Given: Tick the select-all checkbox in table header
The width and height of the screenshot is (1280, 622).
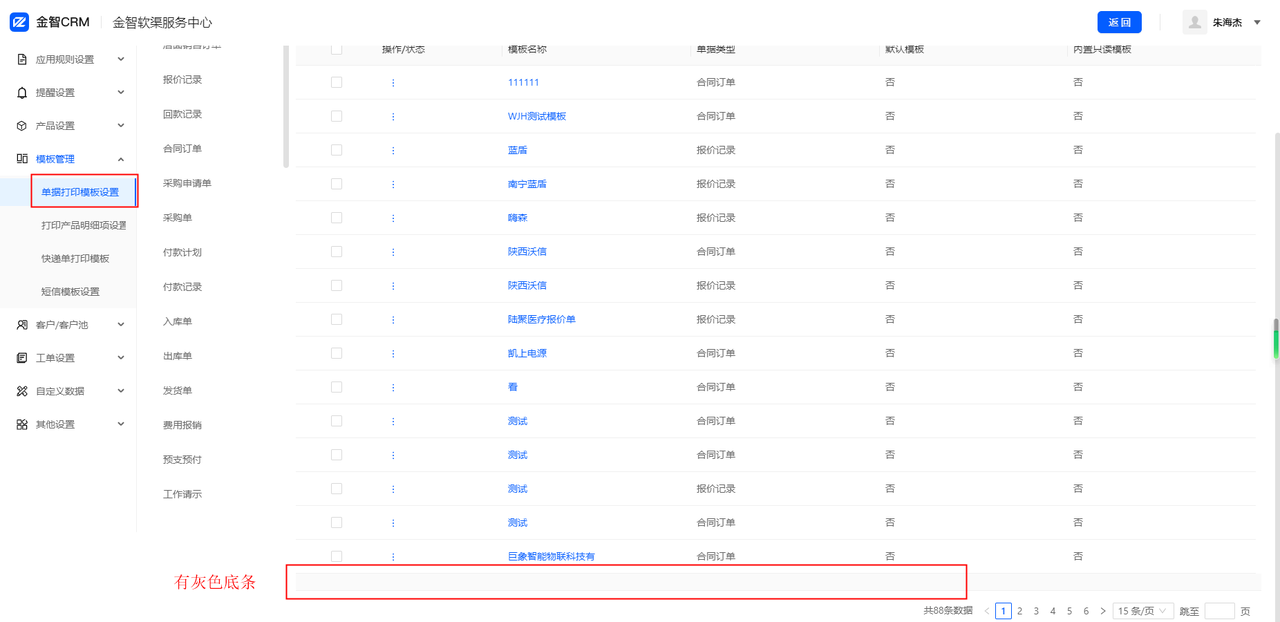Looking at the screenshot, I should tap(336, 49).
